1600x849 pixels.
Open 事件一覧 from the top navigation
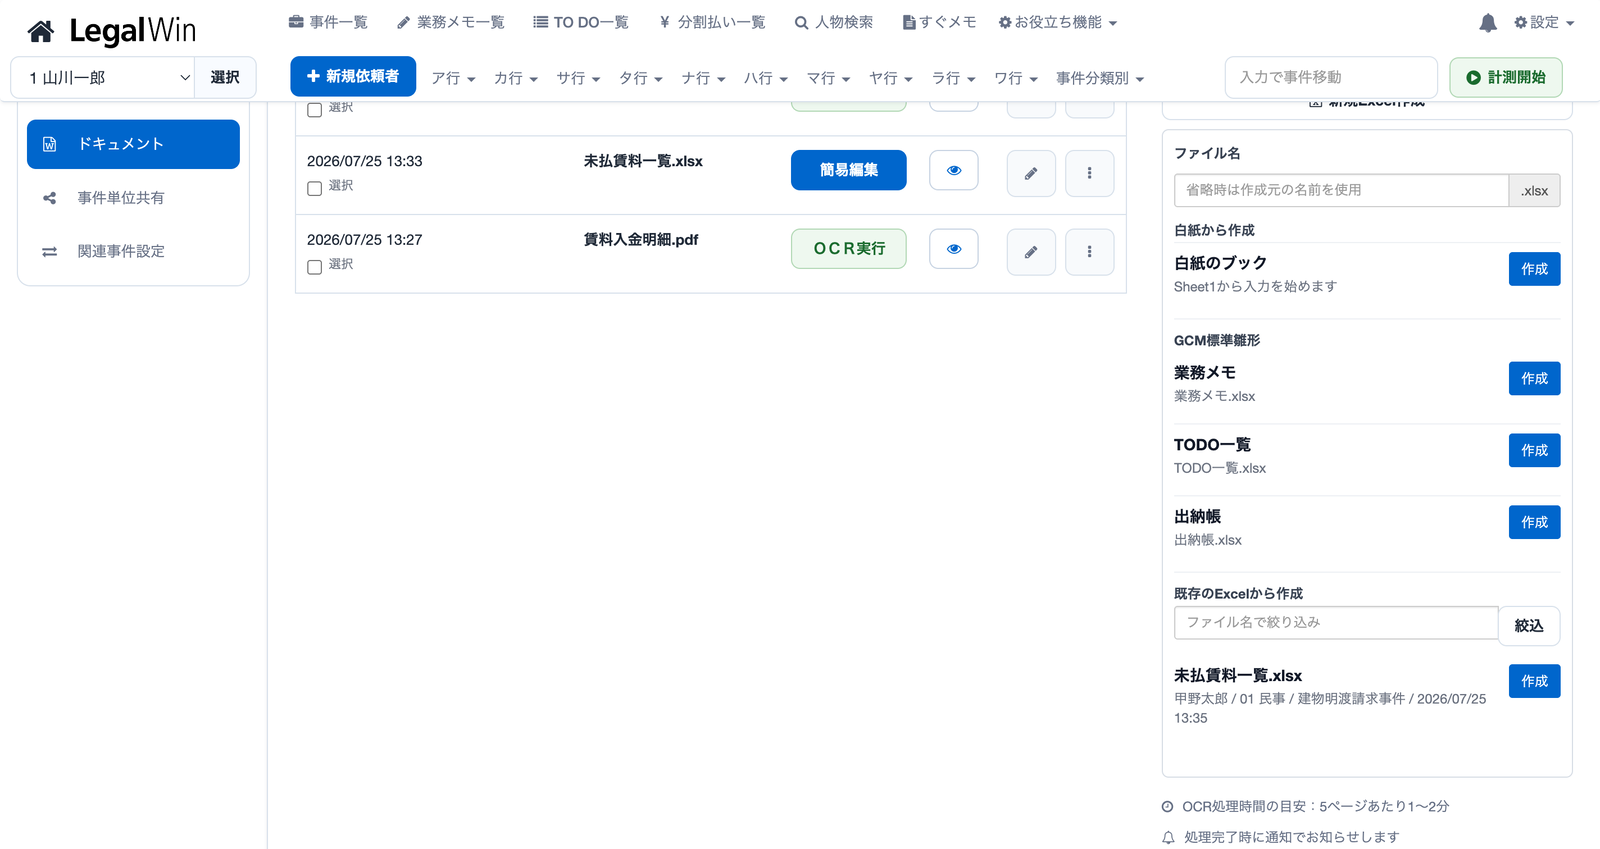[x=328, y=22]
